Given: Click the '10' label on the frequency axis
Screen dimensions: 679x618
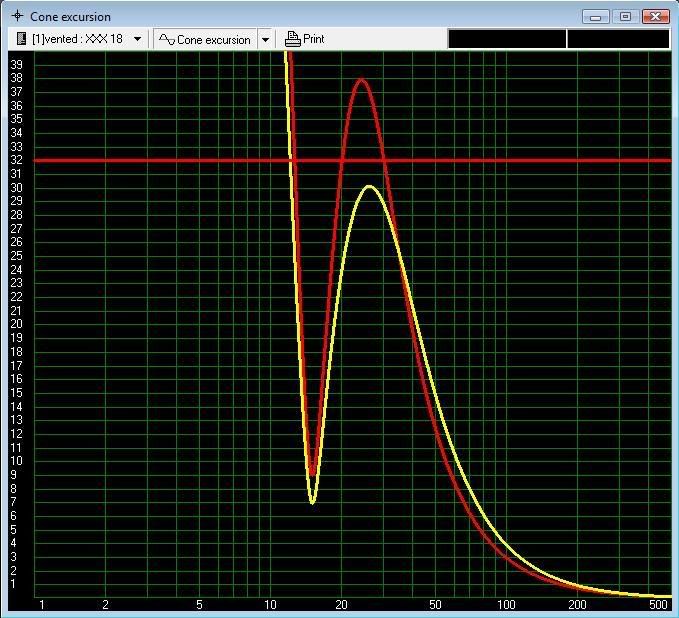Looking at the screenshot, I should [270, 605].
